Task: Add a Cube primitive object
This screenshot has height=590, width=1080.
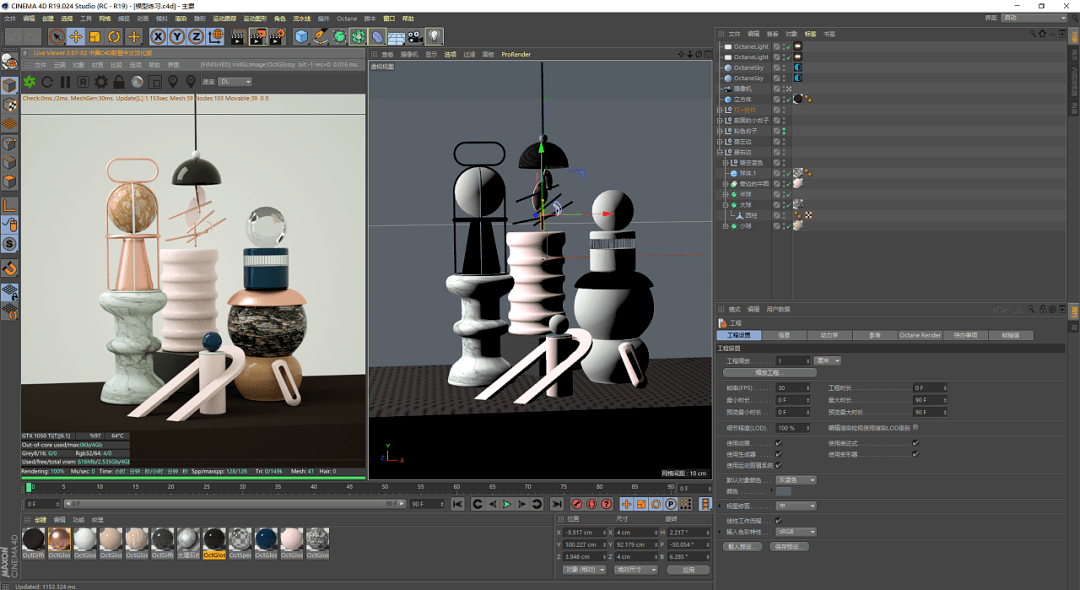Action: point(301,36)
